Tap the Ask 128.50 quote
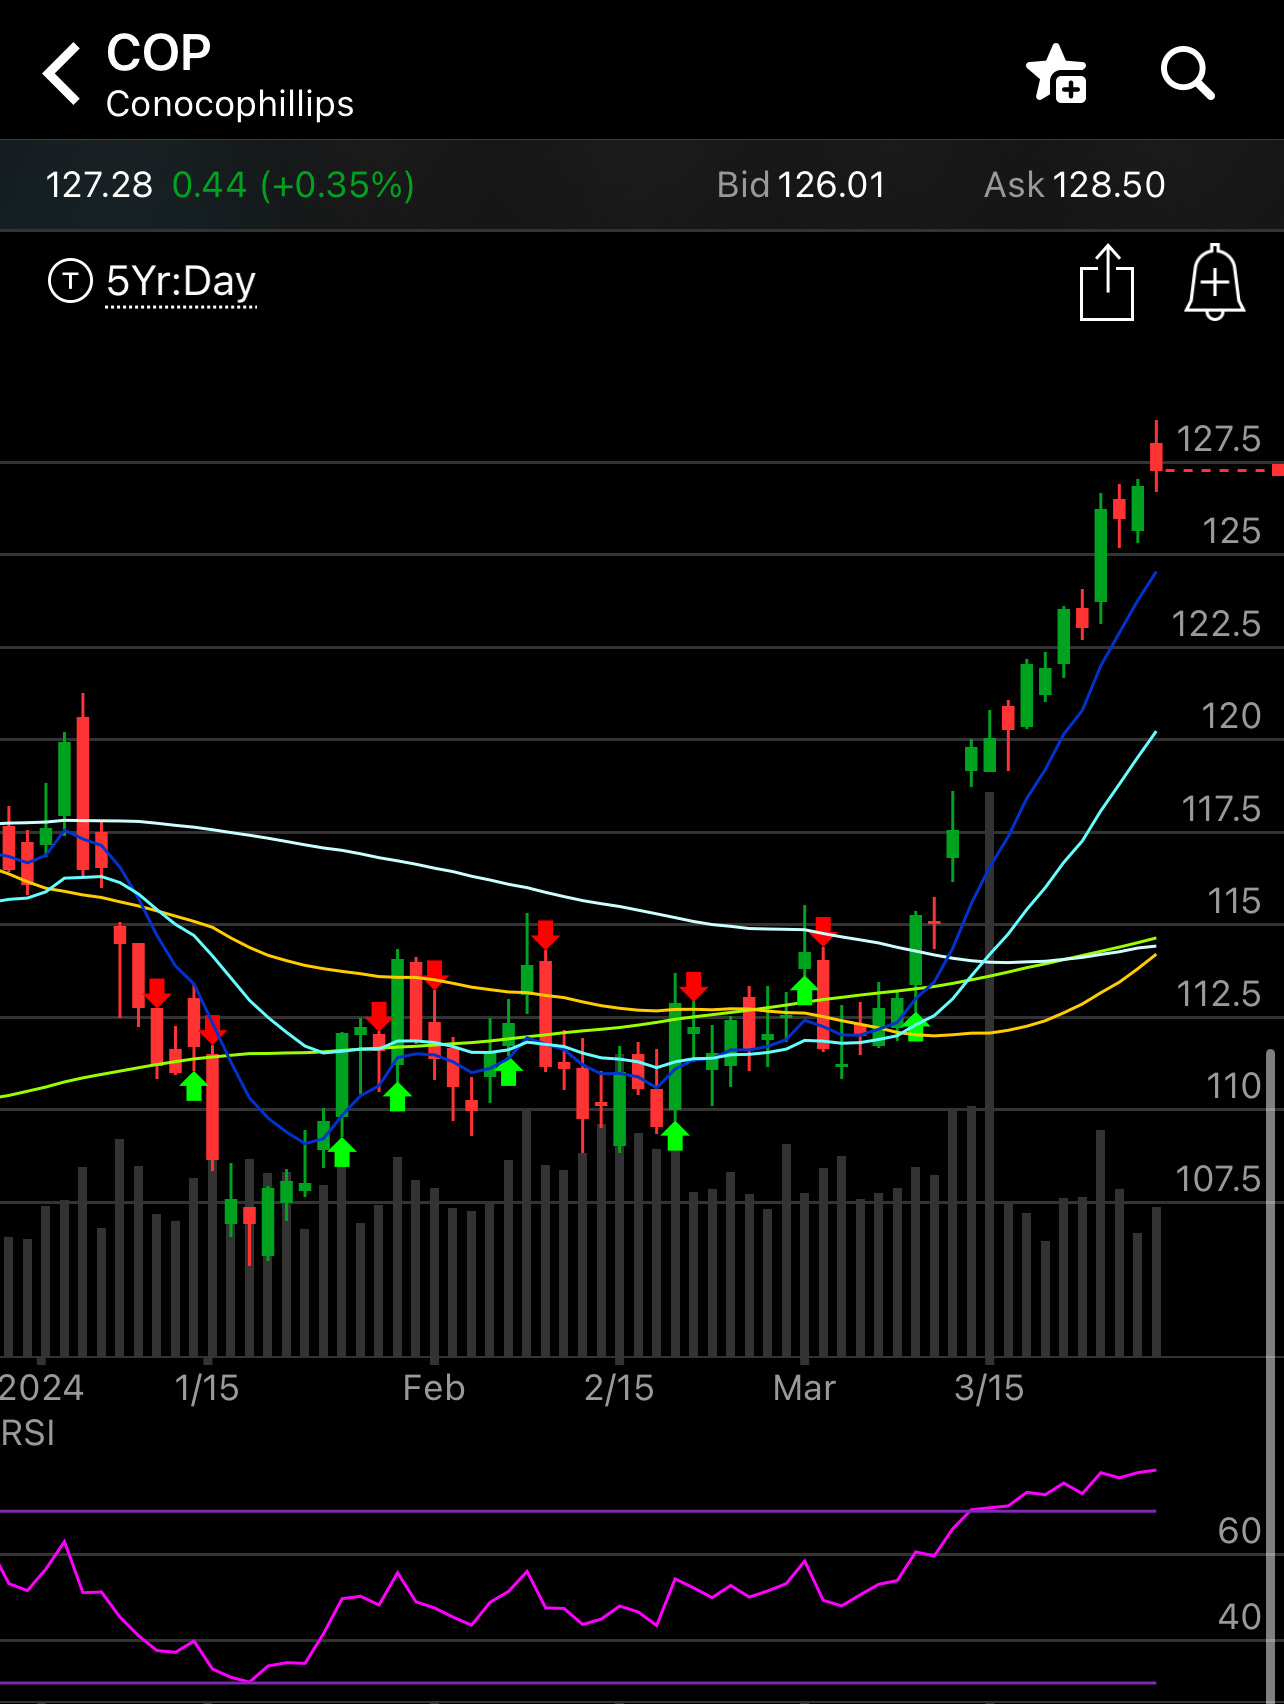 [1075, 185]
